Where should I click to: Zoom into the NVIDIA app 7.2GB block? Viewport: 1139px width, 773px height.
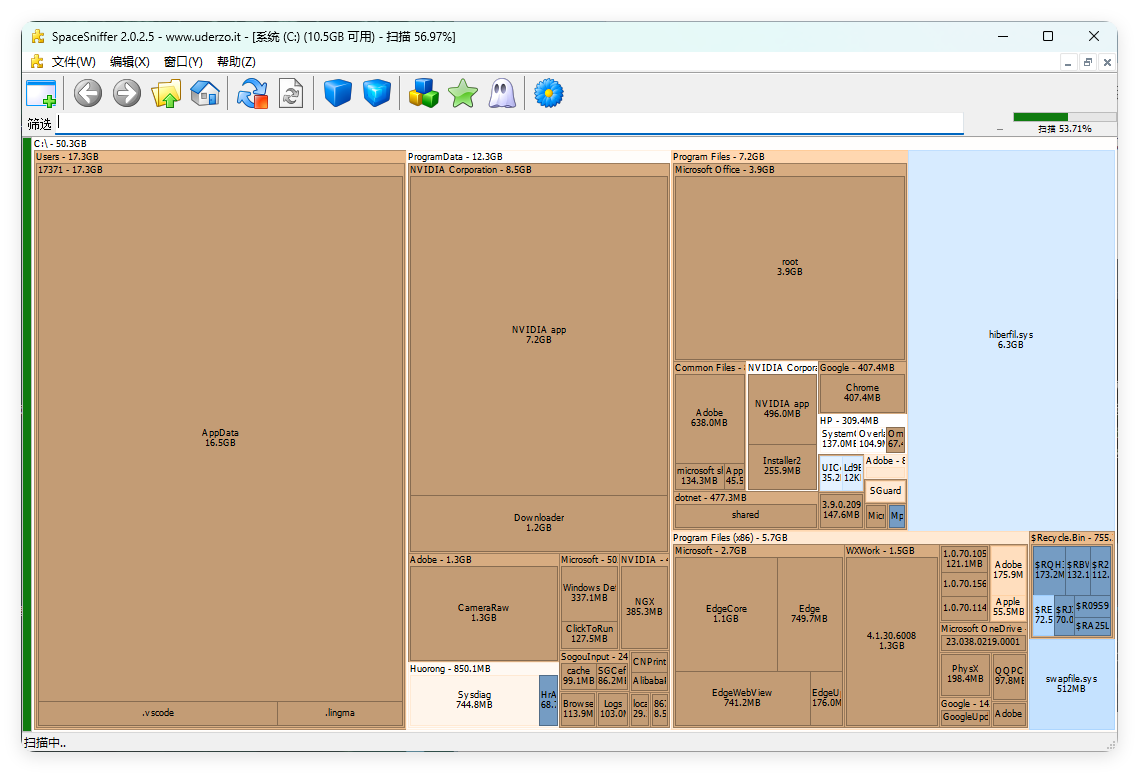(539, 333)
